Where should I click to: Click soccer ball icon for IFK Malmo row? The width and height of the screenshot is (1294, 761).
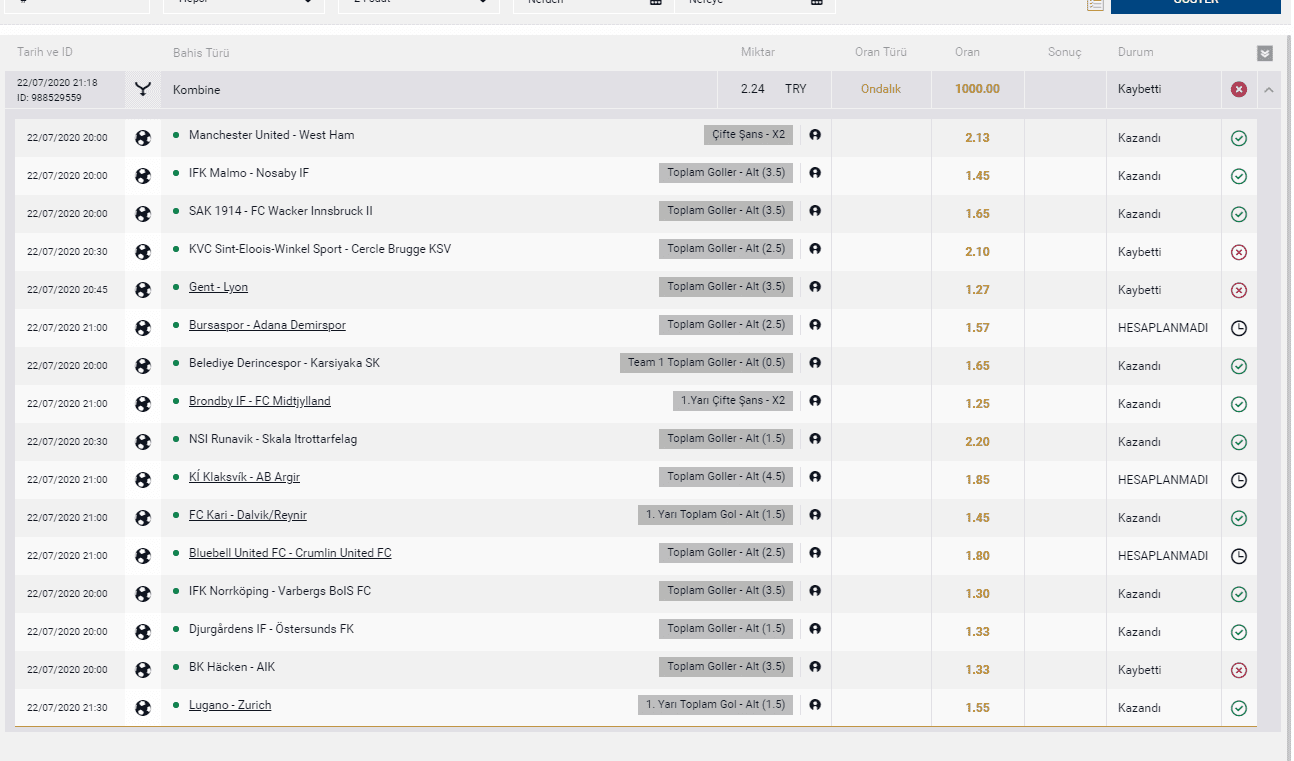(x=143, y=176)
